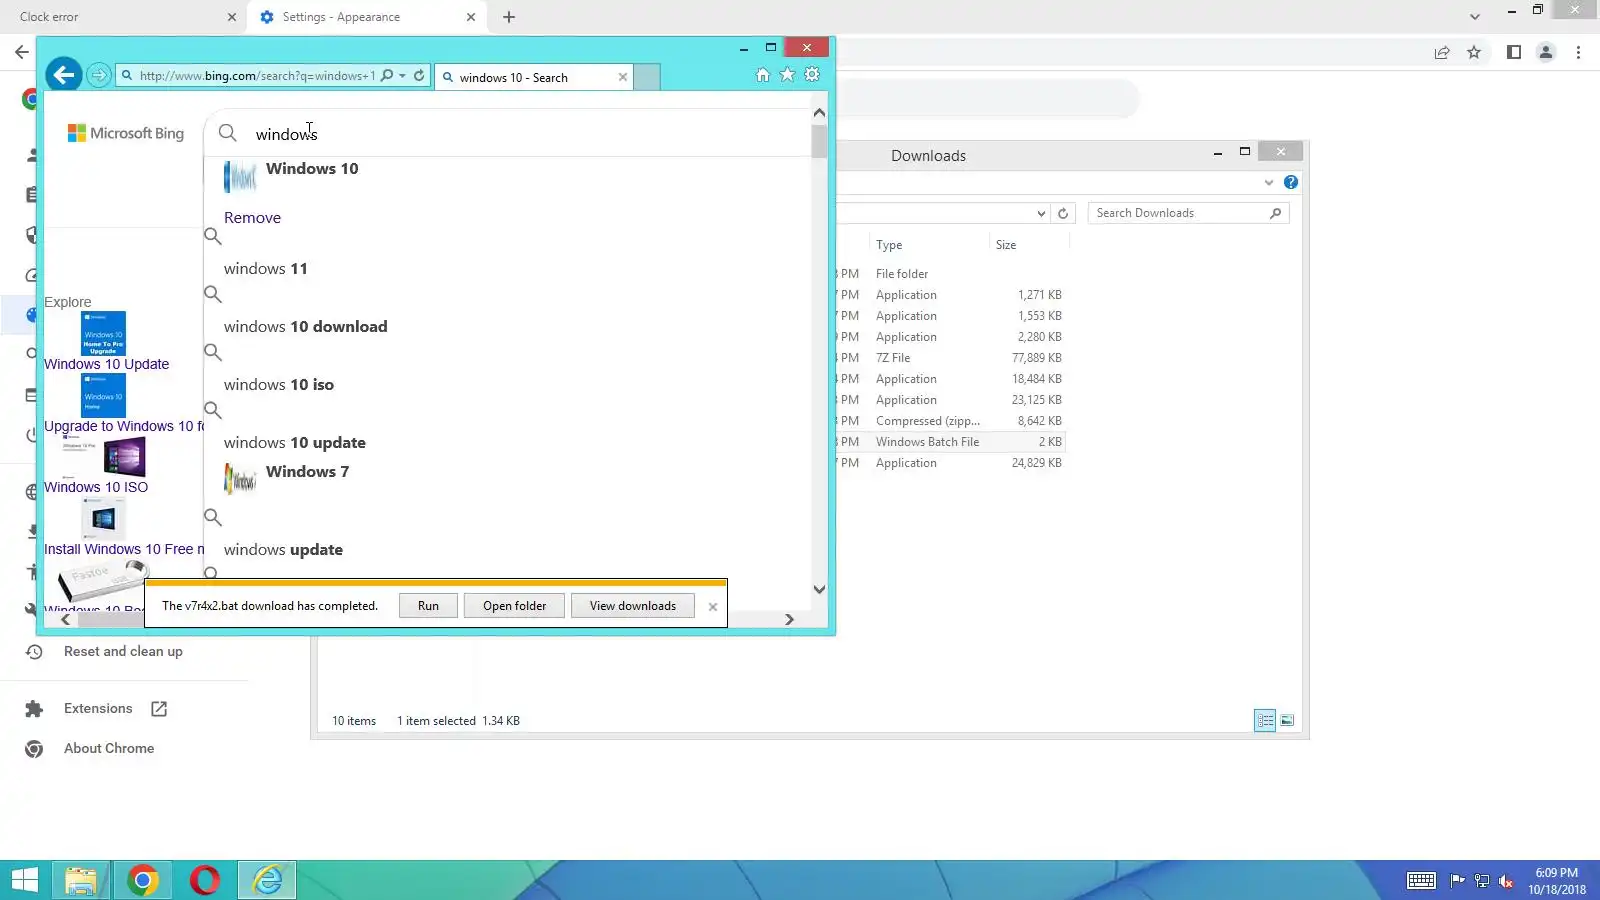The width and height of the screenshot is (1600, 900).
Task: Switch Downloads to details view
Action: click(1265, 720)
